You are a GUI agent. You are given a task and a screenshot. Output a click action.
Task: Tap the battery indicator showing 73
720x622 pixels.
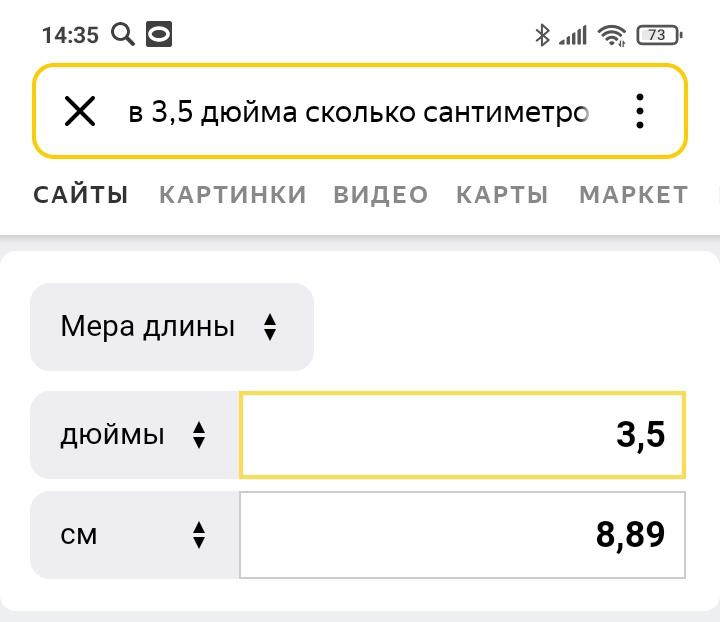pos(658,35)
